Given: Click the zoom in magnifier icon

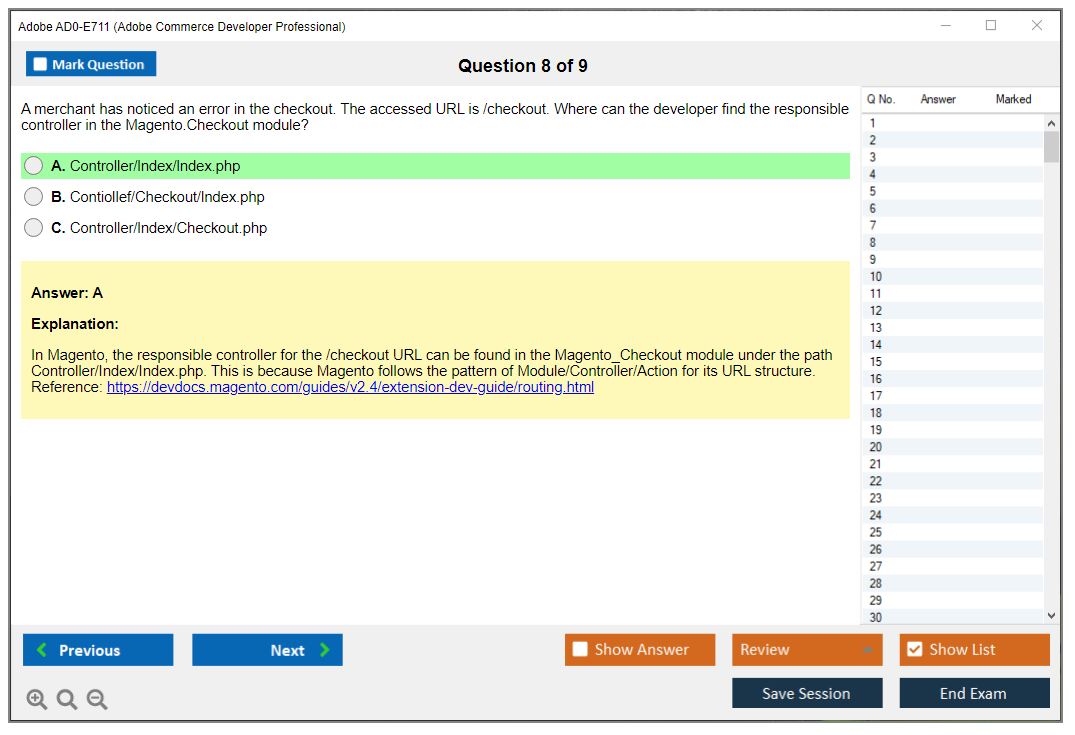Looking at the screenshot, I should pos(37,700).
